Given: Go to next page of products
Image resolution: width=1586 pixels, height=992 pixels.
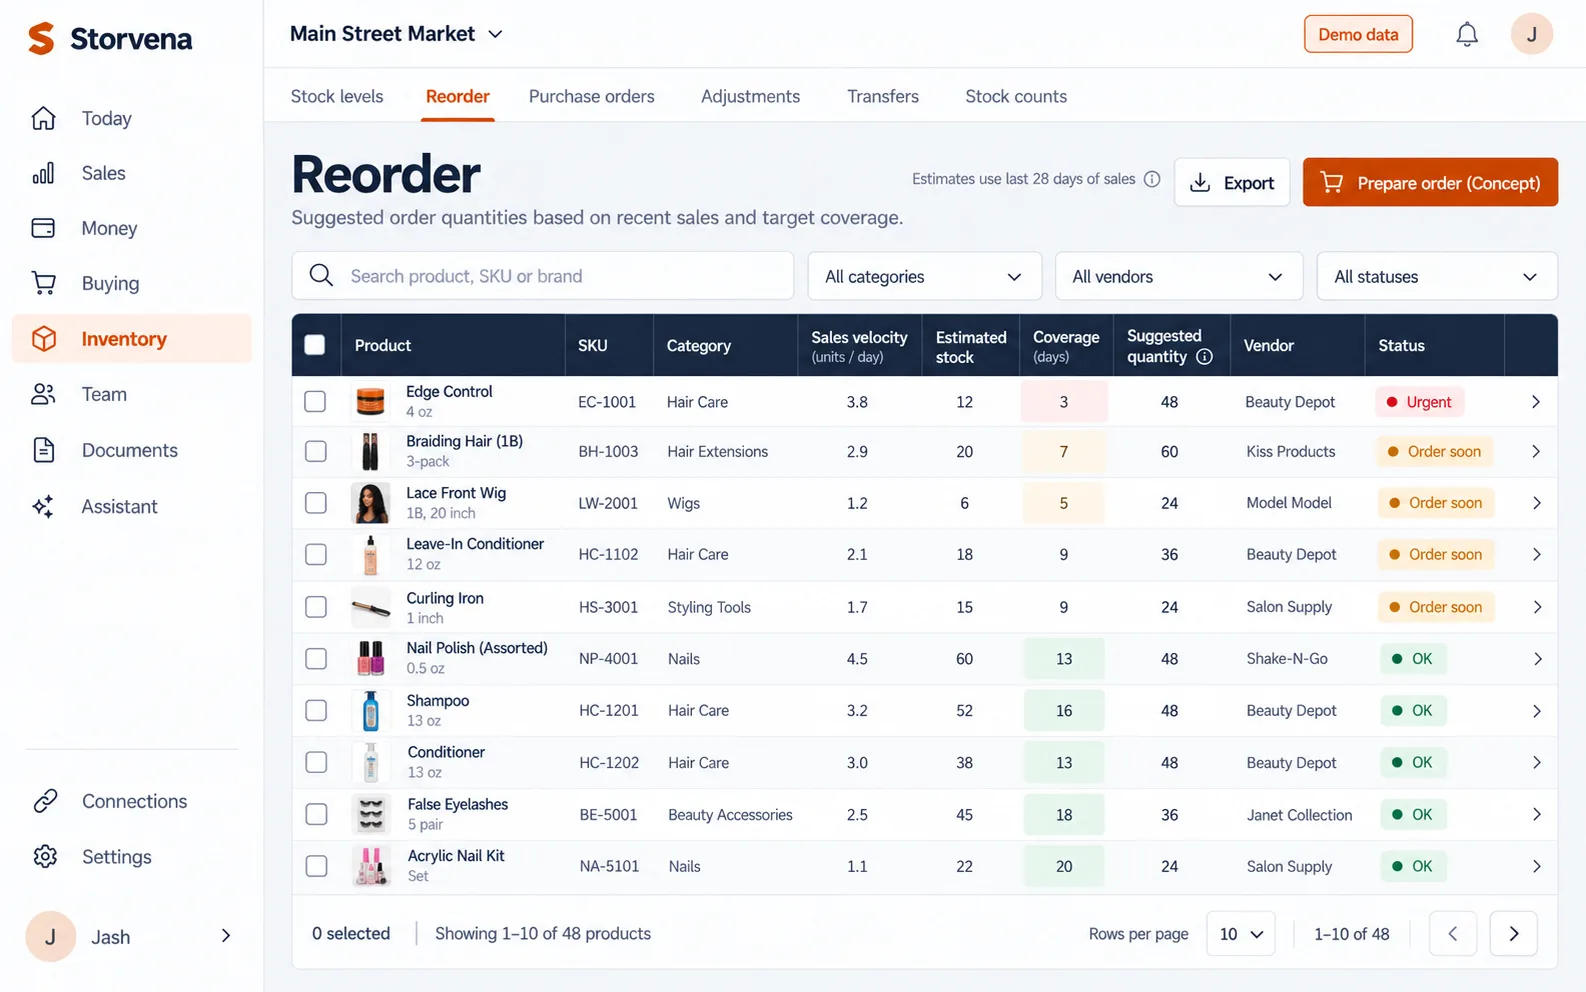Looking at the screenshot, I should 1513,934.
